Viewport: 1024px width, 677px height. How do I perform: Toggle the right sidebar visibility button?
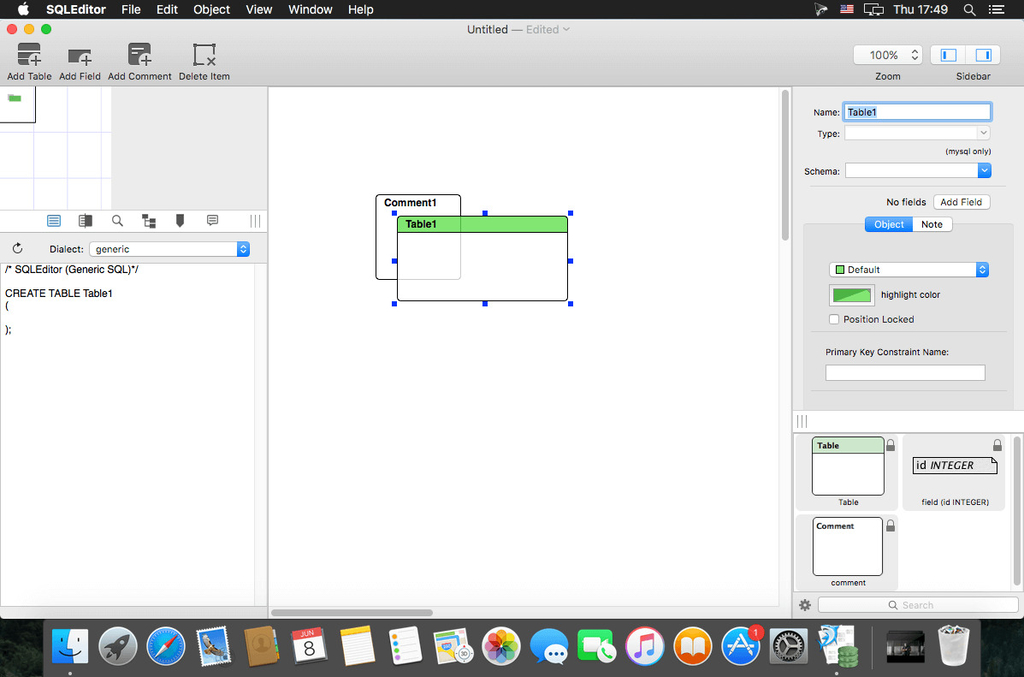tap(983, 55)
